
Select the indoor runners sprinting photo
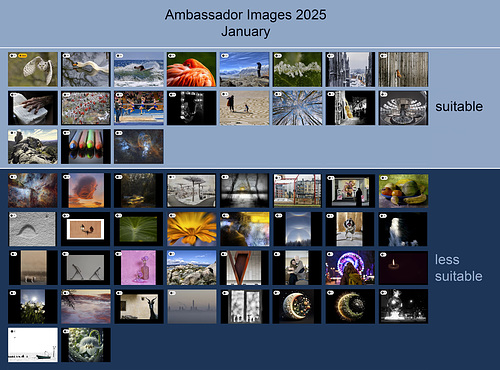[139, 108]
